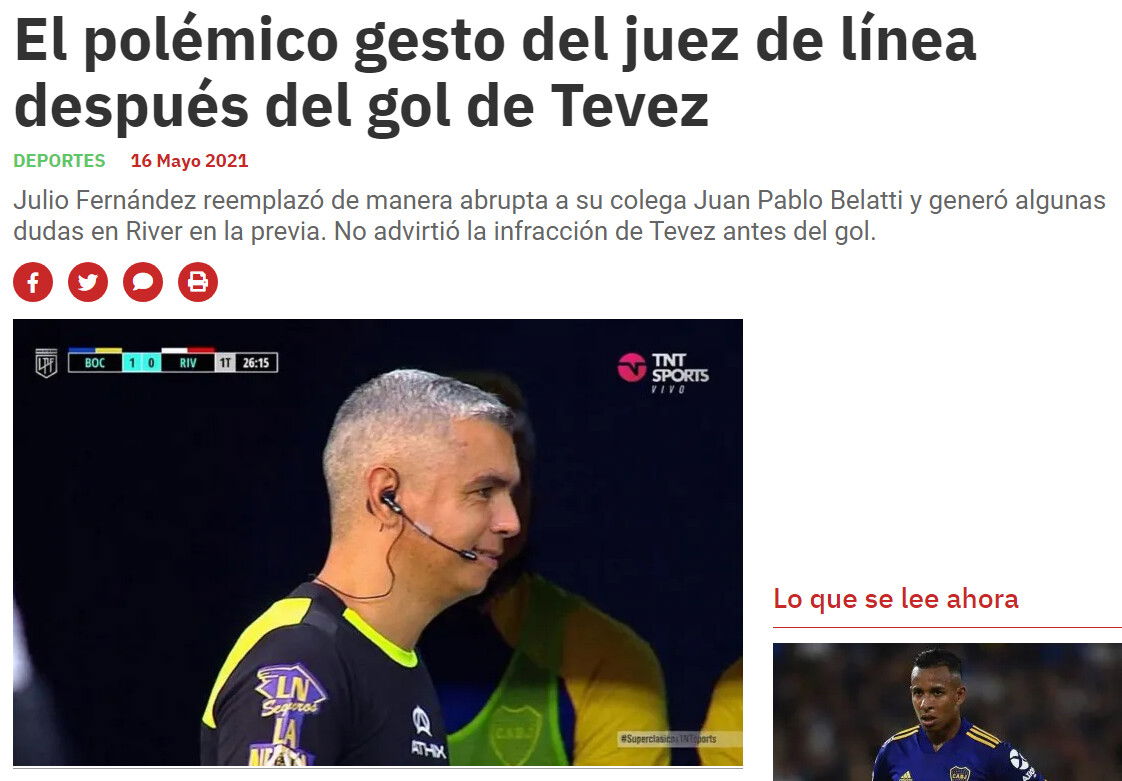Viewport: 1122px width, 781px height.
Task: Click the LPF league shield in the image
Action: tap(47, 363)
